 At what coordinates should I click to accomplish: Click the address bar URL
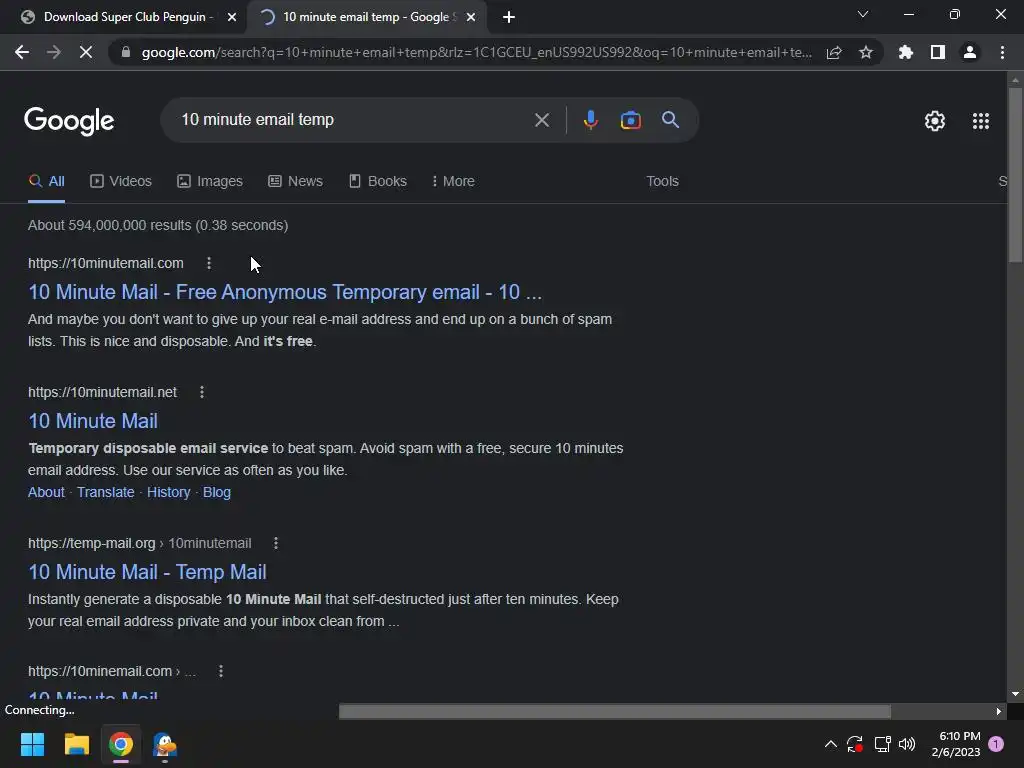pos(477,52)
